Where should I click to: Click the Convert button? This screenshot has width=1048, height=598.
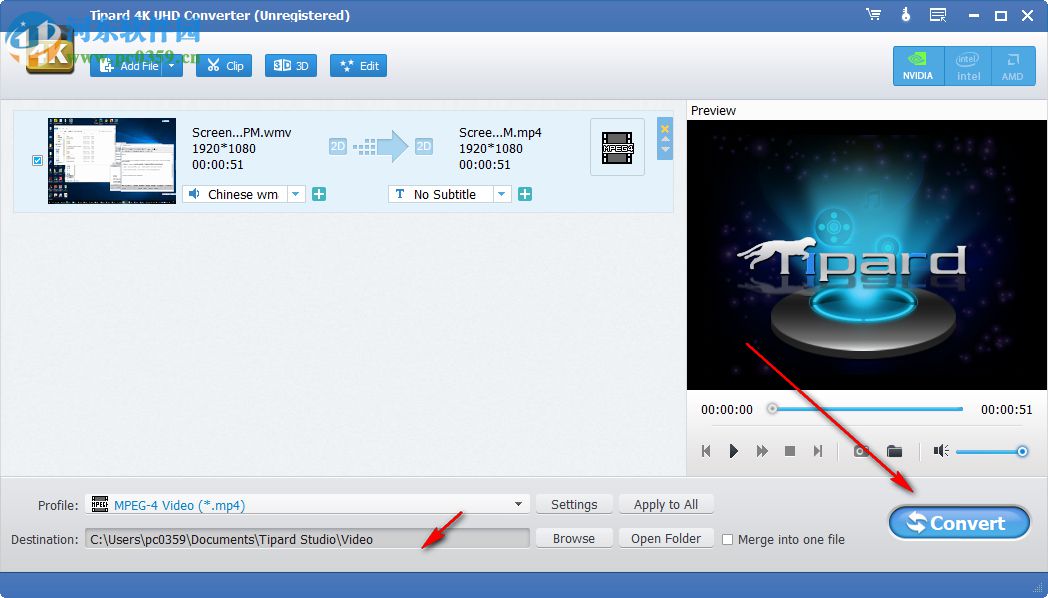tap(958, 522)
